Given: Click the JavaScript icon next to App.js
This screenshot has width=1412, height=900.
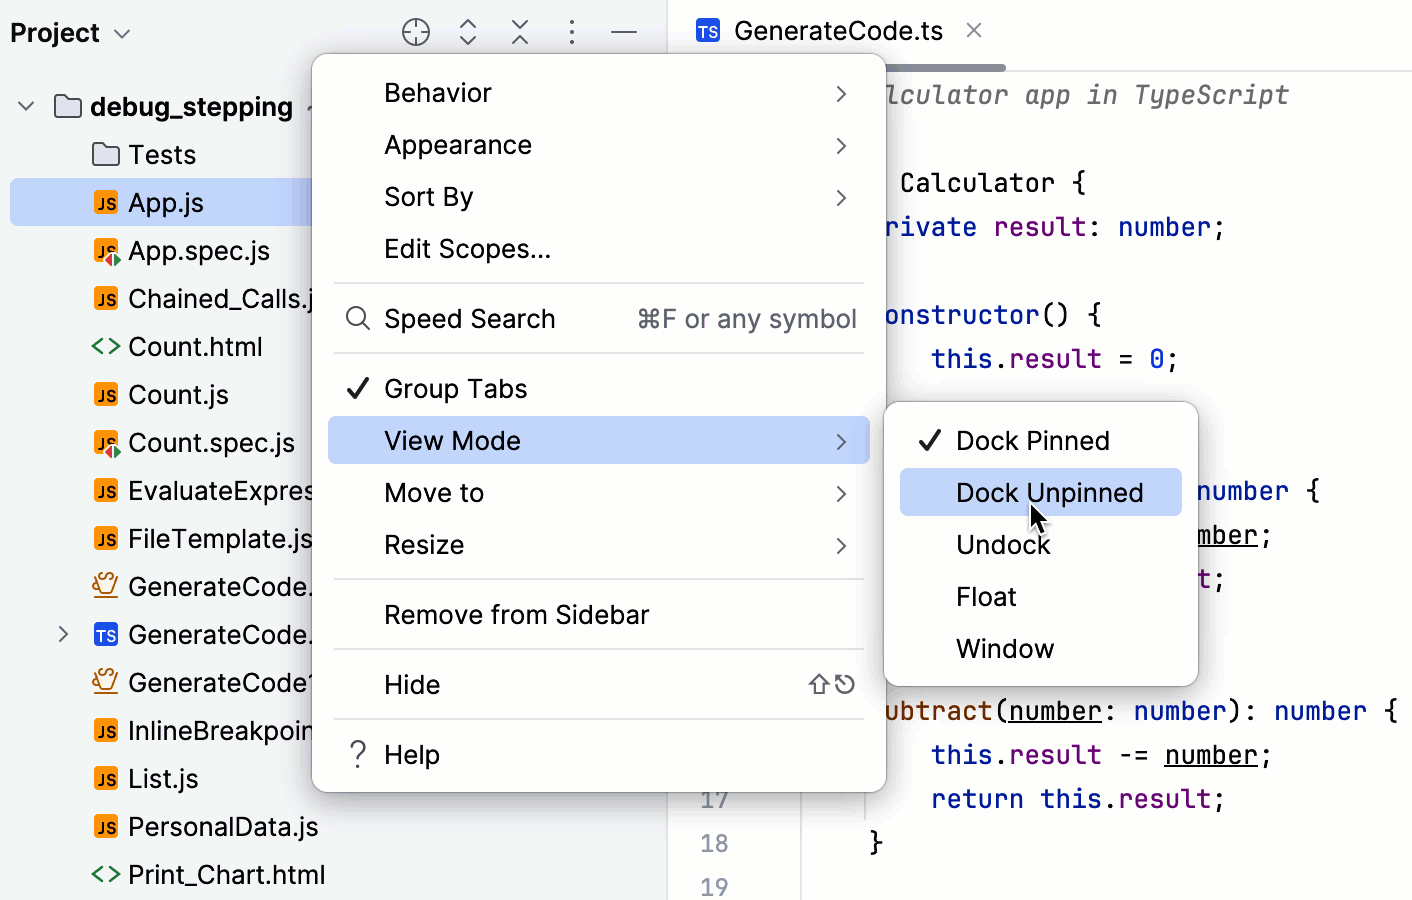Looking at the screenshot, I should [105, 202].
